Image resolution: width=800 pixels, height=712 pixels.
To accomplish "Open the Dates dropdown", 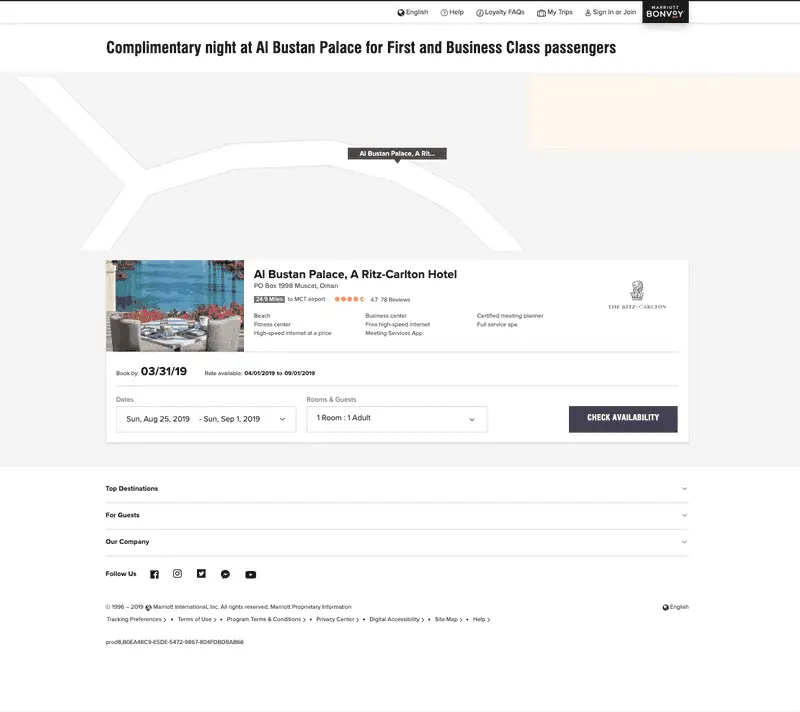I will (x=206, y=419).
